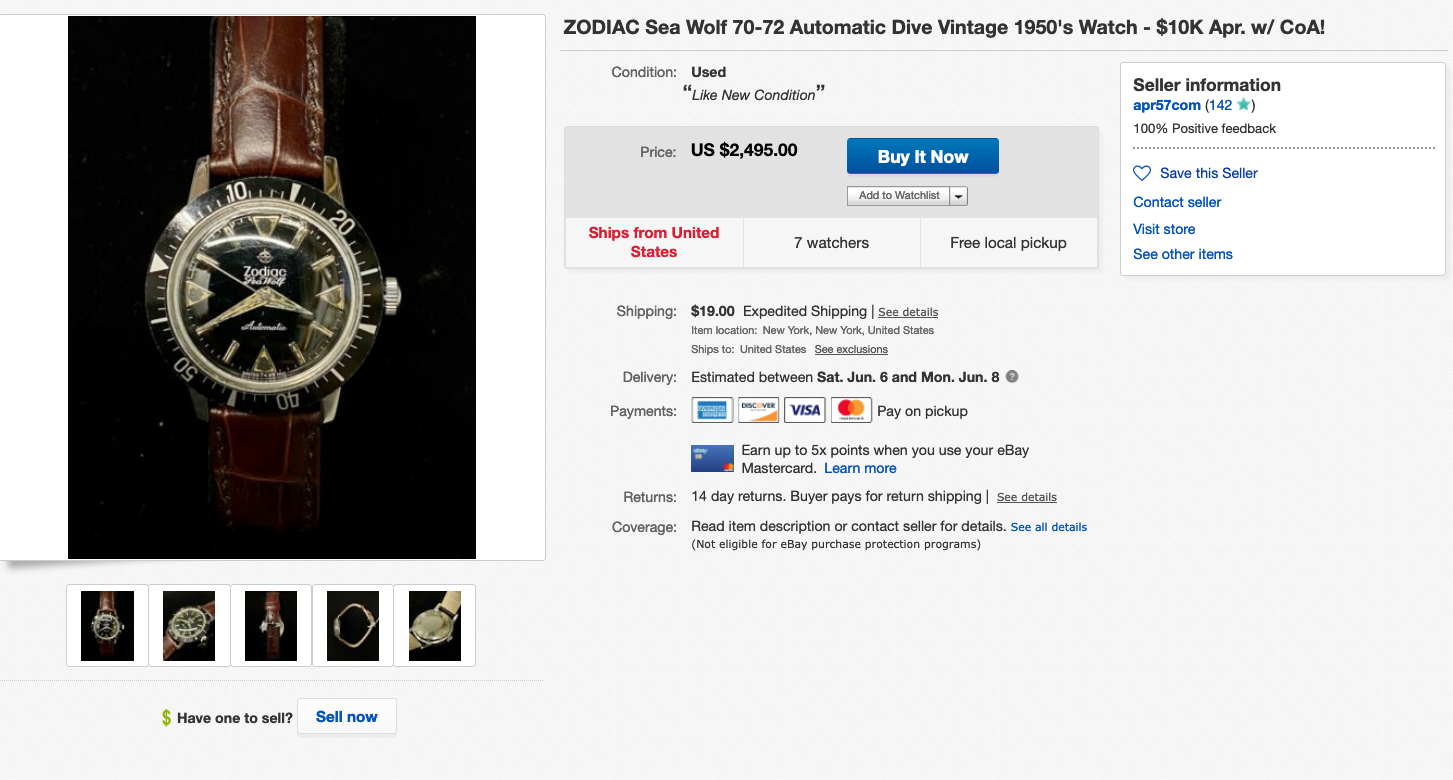This screenshot has width=1453, height=780.
Task: Click the Learn more link for eBay Mastercard
Action: [x=860, y=468]
